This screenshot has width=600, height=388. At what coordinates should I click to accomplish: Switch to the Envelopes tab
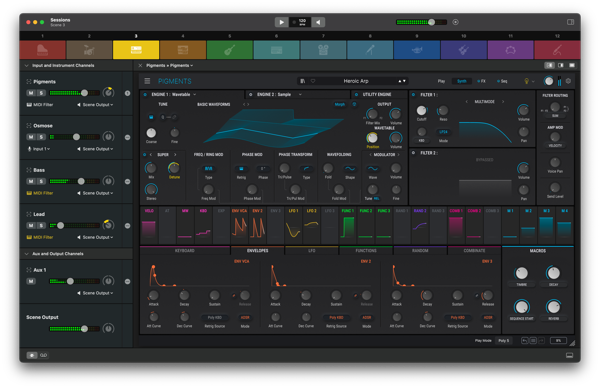[x=258, y=251]
